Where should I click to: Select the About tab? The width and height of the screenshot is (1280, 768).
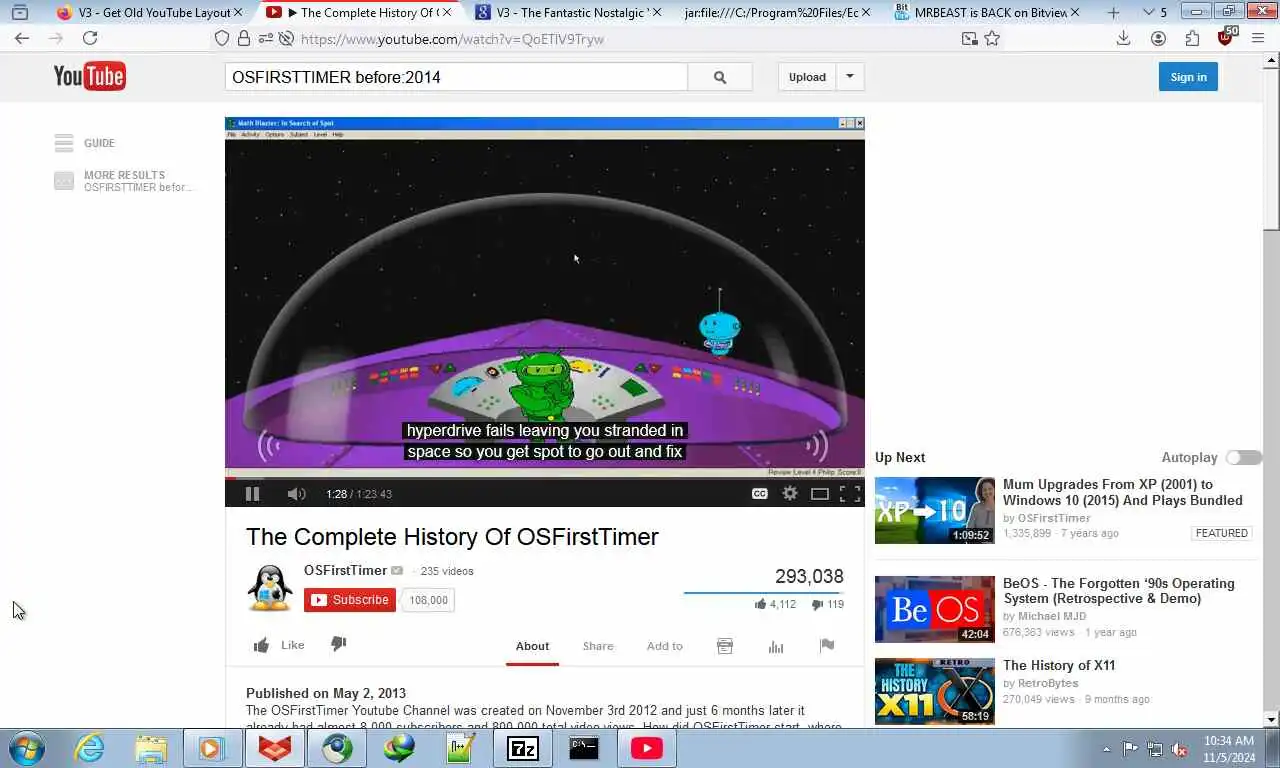coord(532,646)
